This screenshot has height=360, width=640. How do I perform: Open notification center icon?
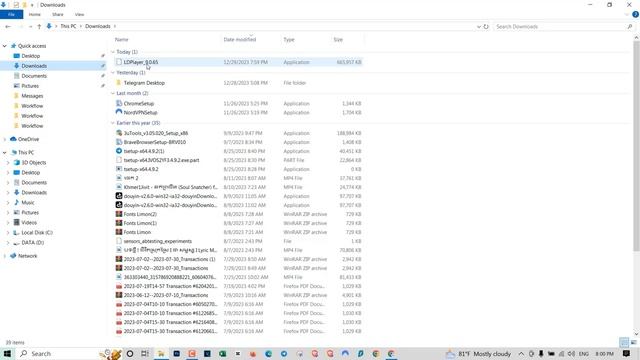click(x=627, y=353)
